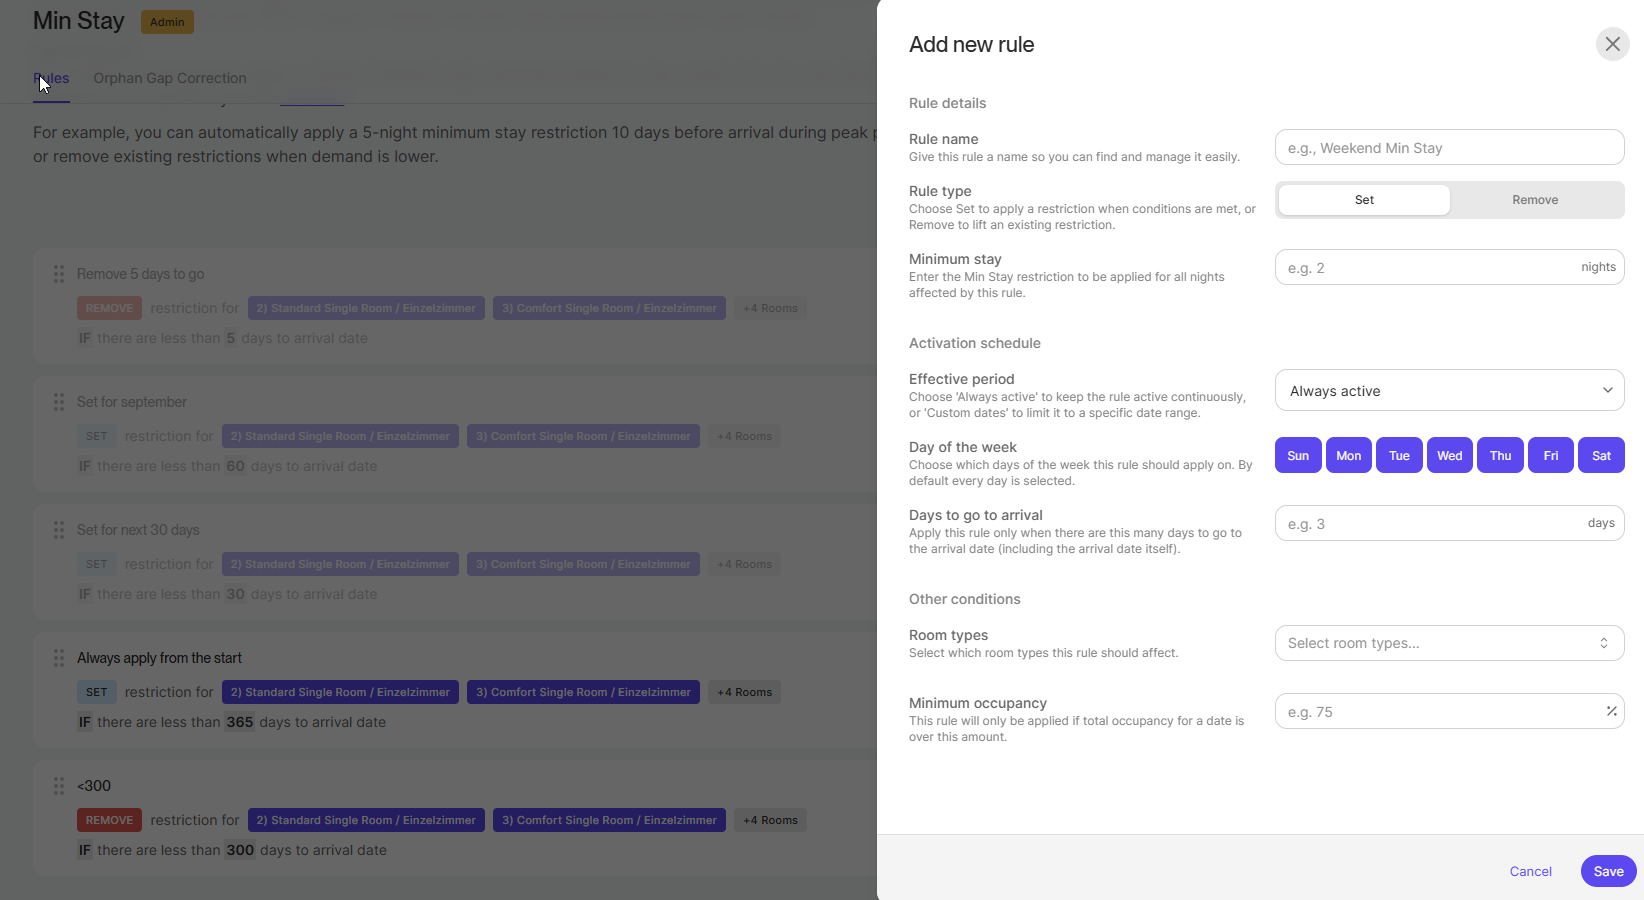Close the Add new rule panel
The image size is (1644, 900).
click(x=1612, y=44)
